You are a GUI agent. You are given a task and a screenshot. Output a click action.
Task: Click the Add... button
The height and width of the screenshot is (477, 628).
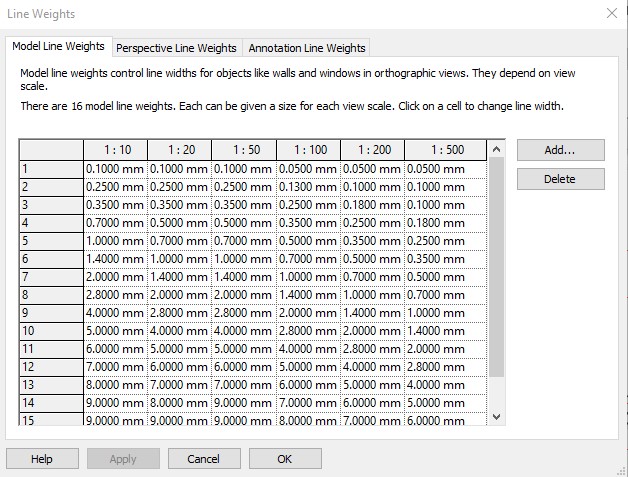click(x=560, y=150)
